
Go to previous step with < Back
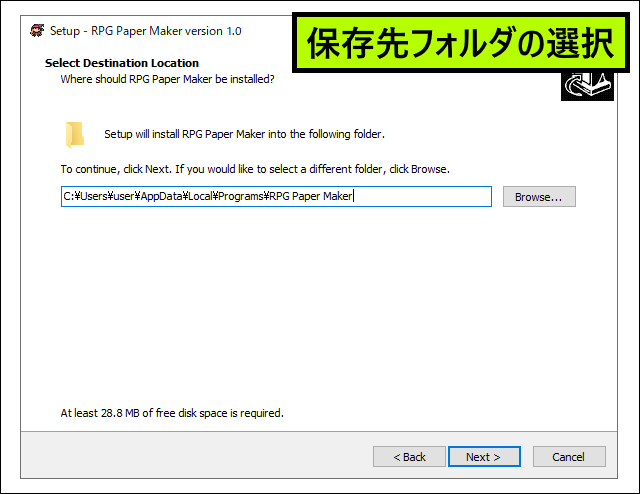(409, 457)
